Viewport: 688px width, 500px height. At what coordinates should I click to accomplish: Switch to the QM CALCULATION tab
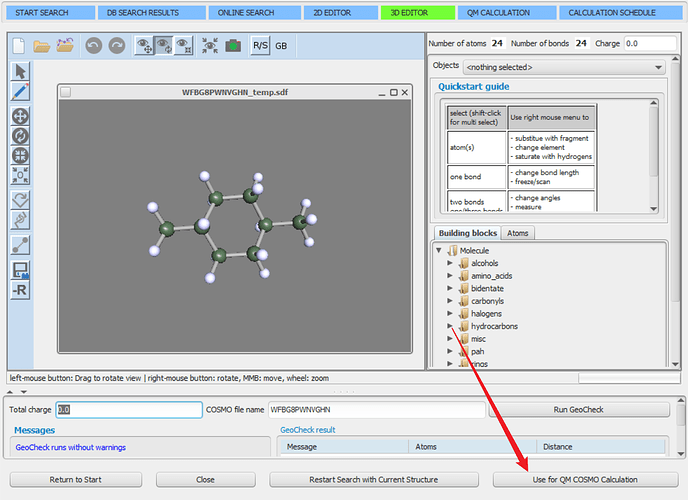(x=507, y=13)
